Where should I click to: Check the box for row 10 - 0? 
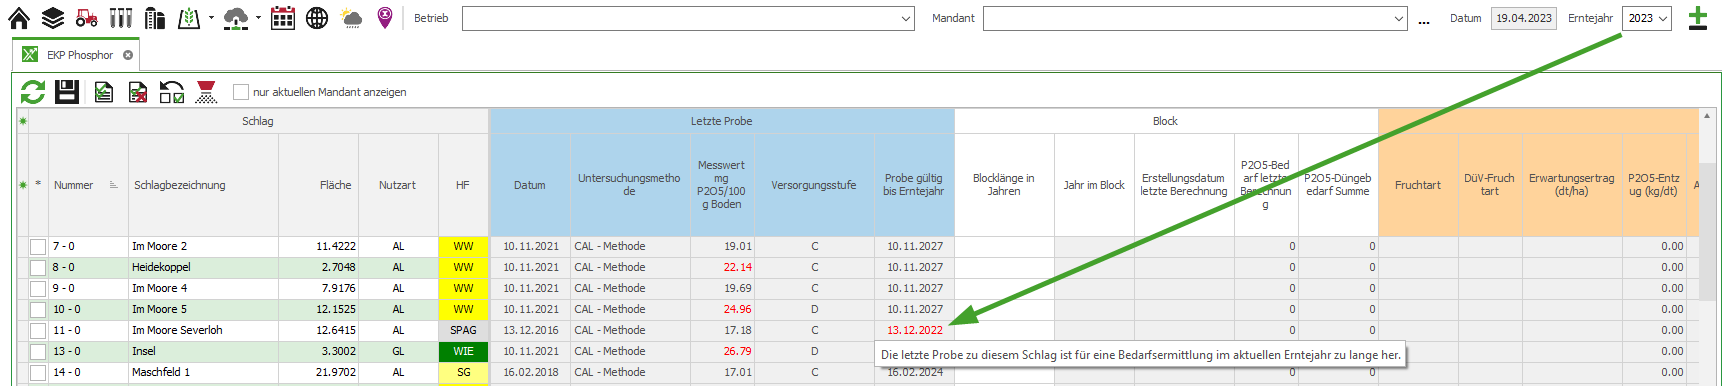point(38,309)
